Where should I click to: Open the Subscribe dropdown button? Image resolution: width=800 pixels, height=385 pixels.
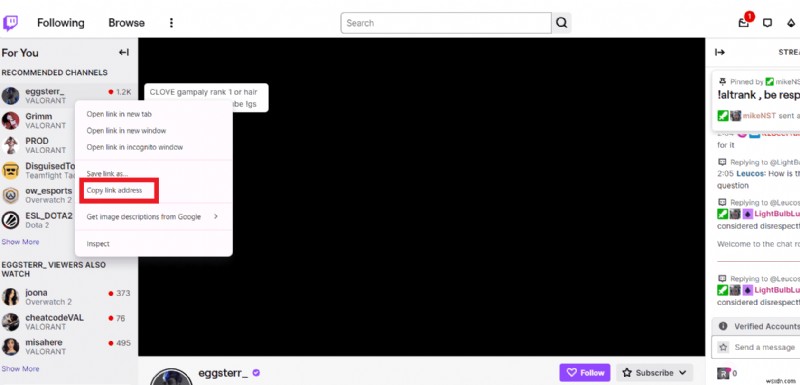(x=654, y=373)
